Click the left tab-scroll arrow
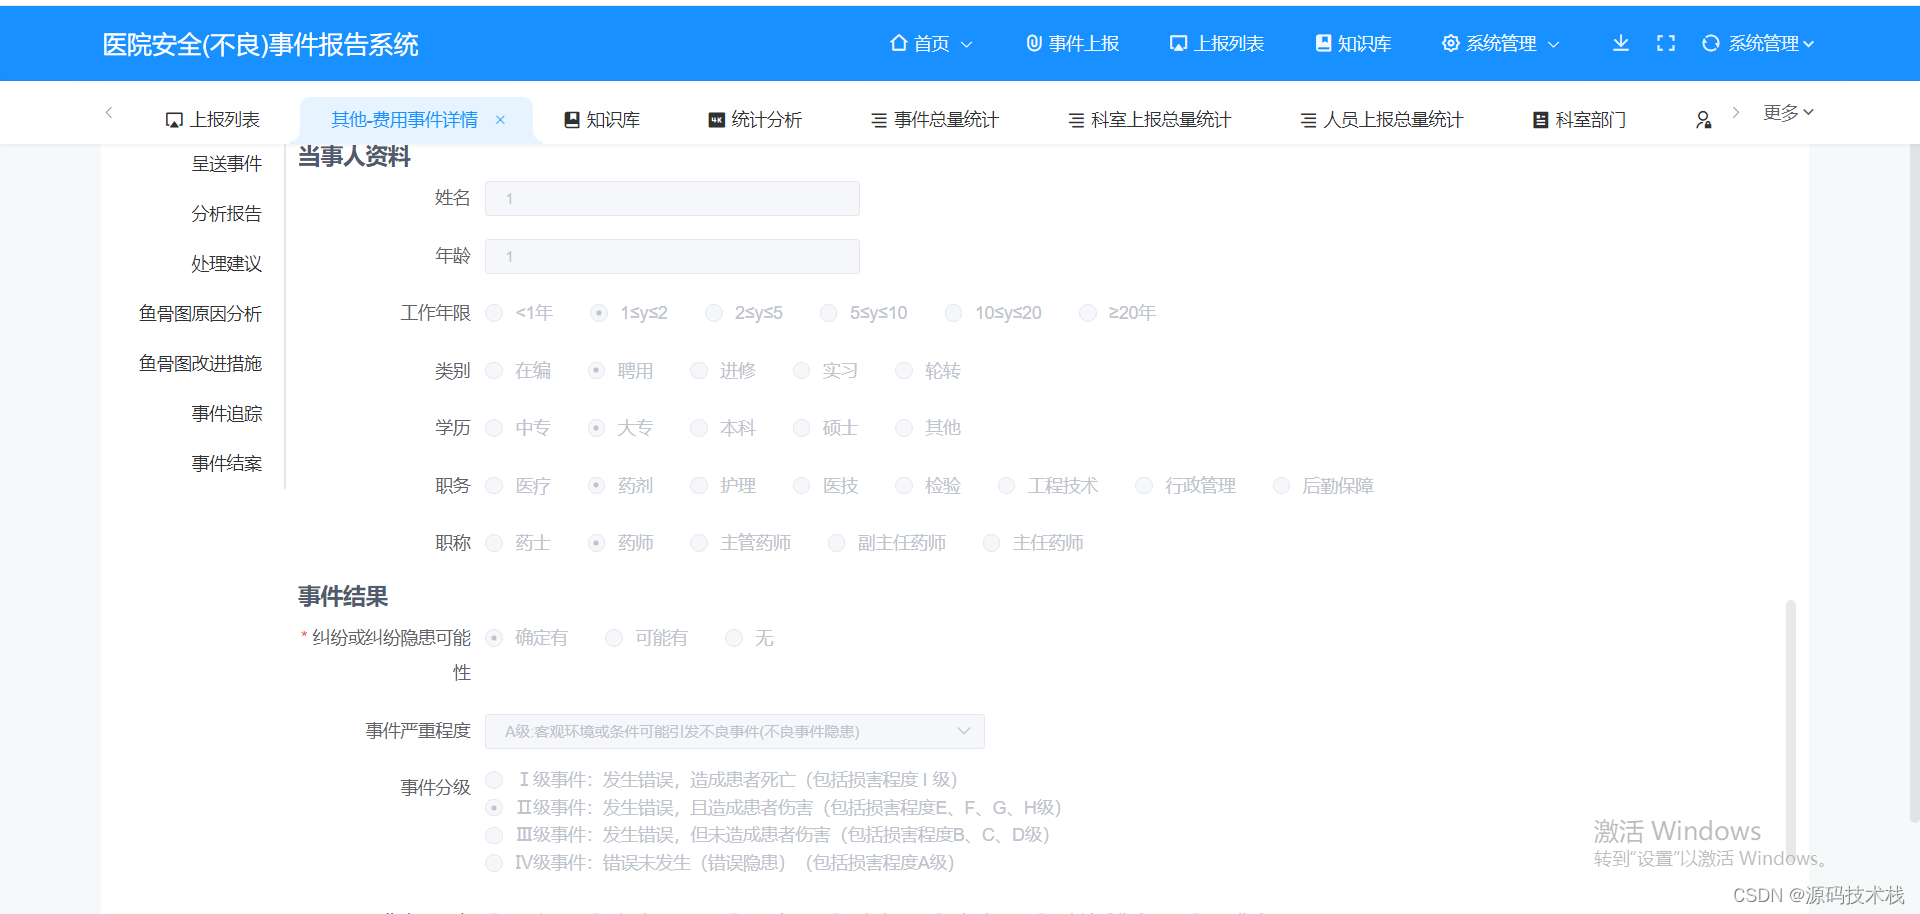This screenshot has height=914, width=1920. click(109, 113)
